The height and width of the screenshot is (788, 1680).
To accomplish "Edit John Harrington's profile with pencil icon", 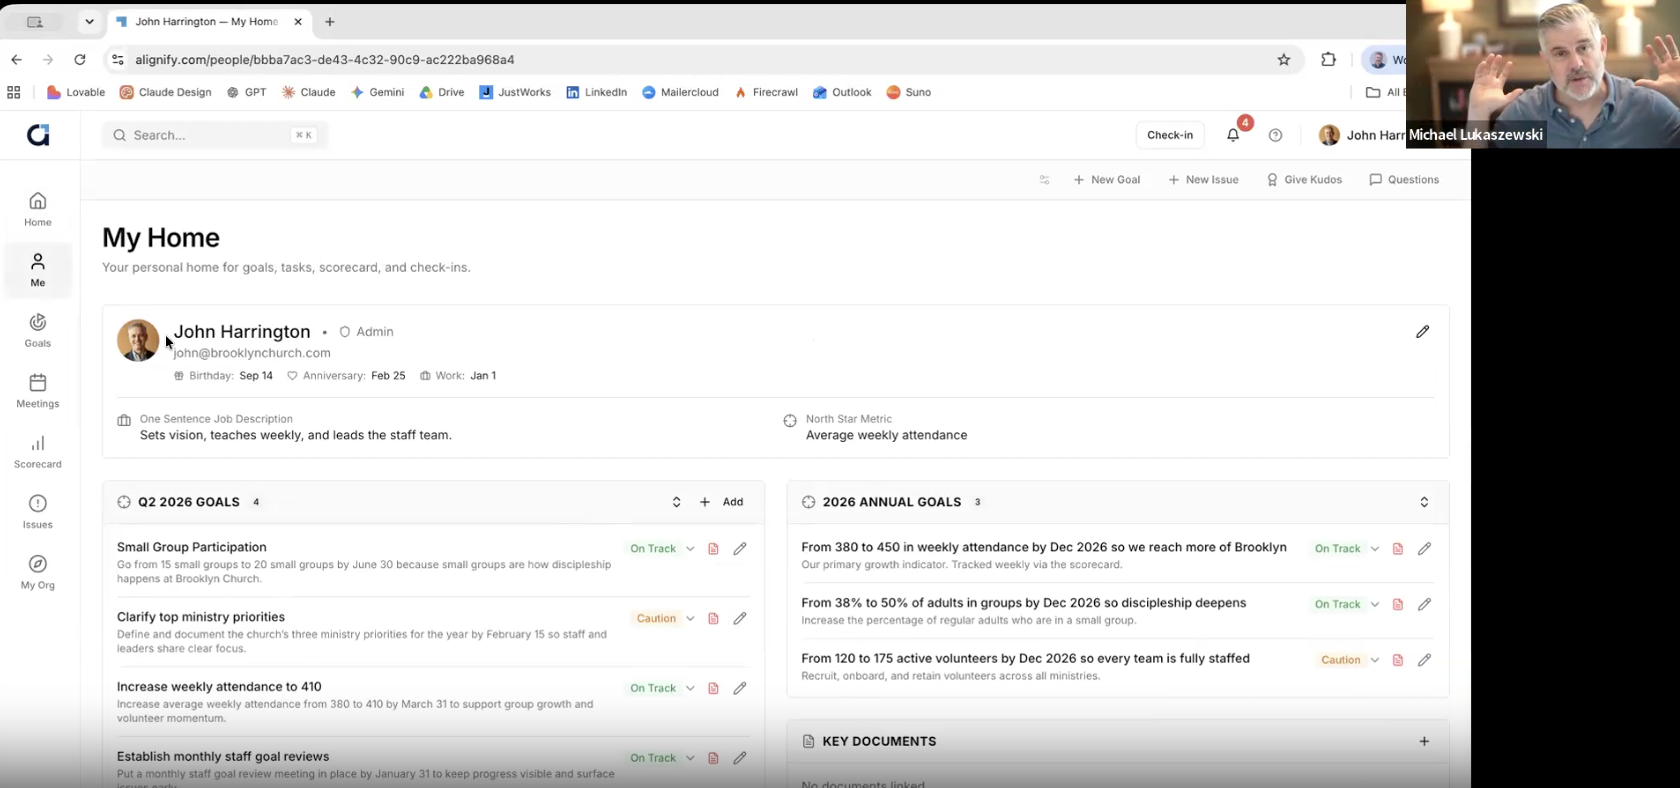I will pos(1422,331).
